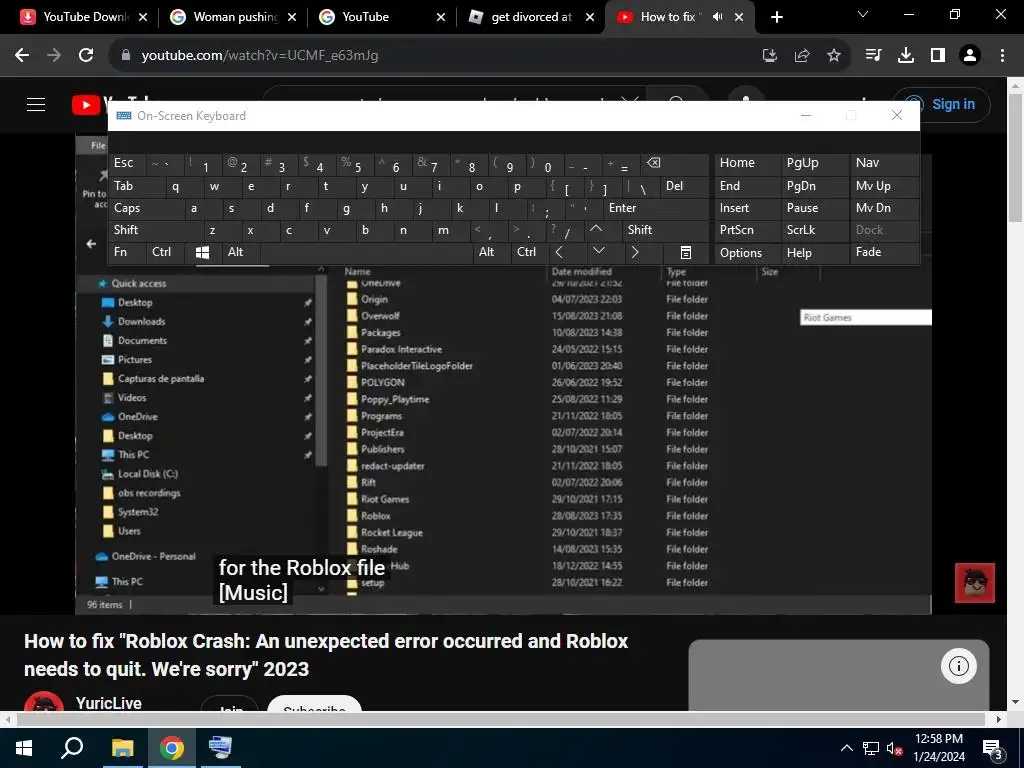The height and width of the screenshot is (768, 1024).
Task: Switch to YouTube Downloader tab
Action: (x=84, y=17)
